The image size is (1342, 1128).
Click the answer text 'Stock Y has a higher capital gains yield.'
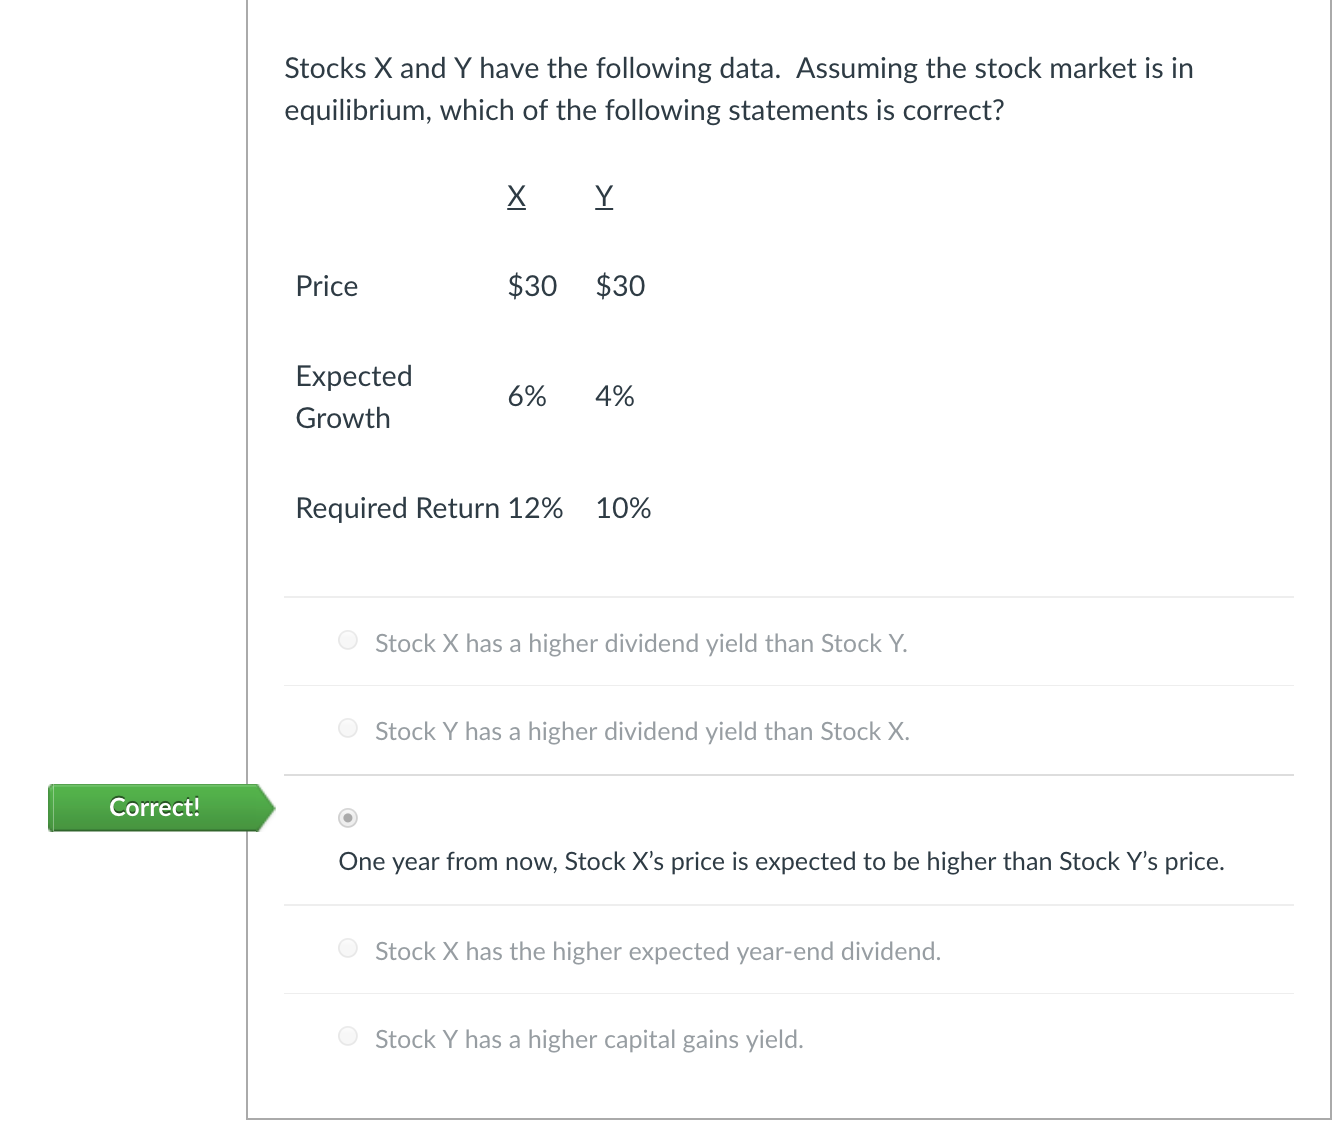pyautogui.click(x=589, y=1039)
